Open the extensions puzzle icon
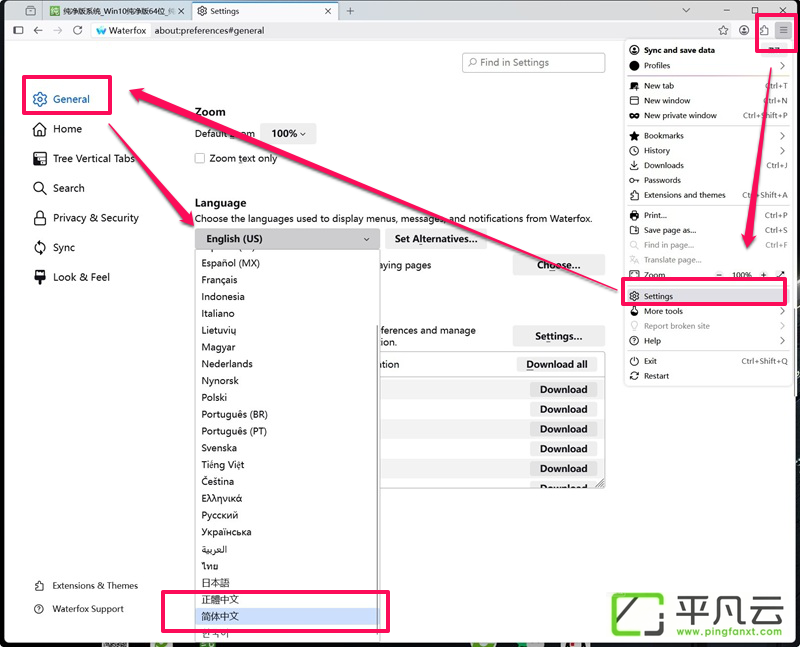This screenshot has height=647, width=800. (x=764, y=30)
